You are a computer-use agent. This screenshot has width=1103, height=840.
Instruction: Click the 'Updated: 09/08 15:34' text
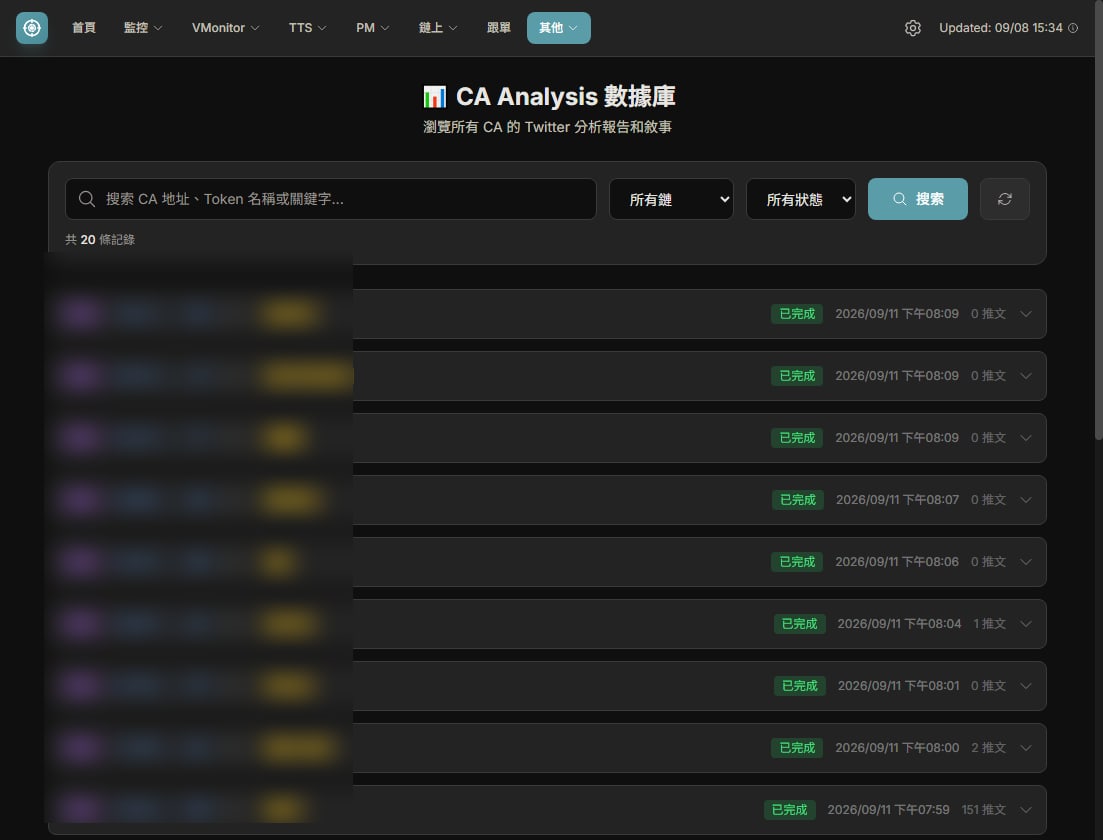pos(1000,27)
